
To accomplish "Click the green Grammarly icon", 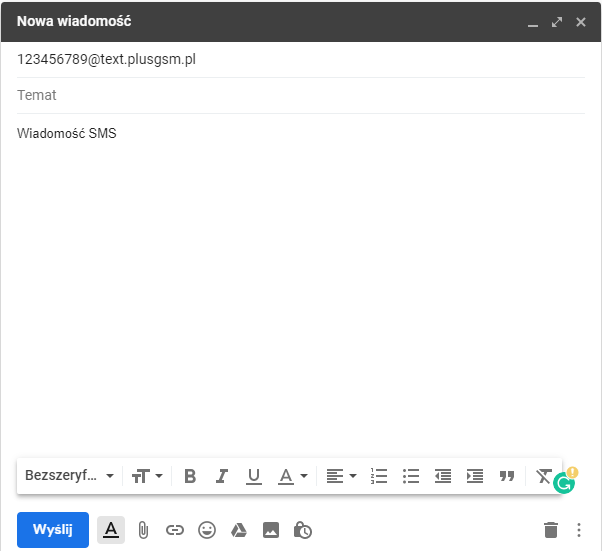I will [x=565, y=483].
